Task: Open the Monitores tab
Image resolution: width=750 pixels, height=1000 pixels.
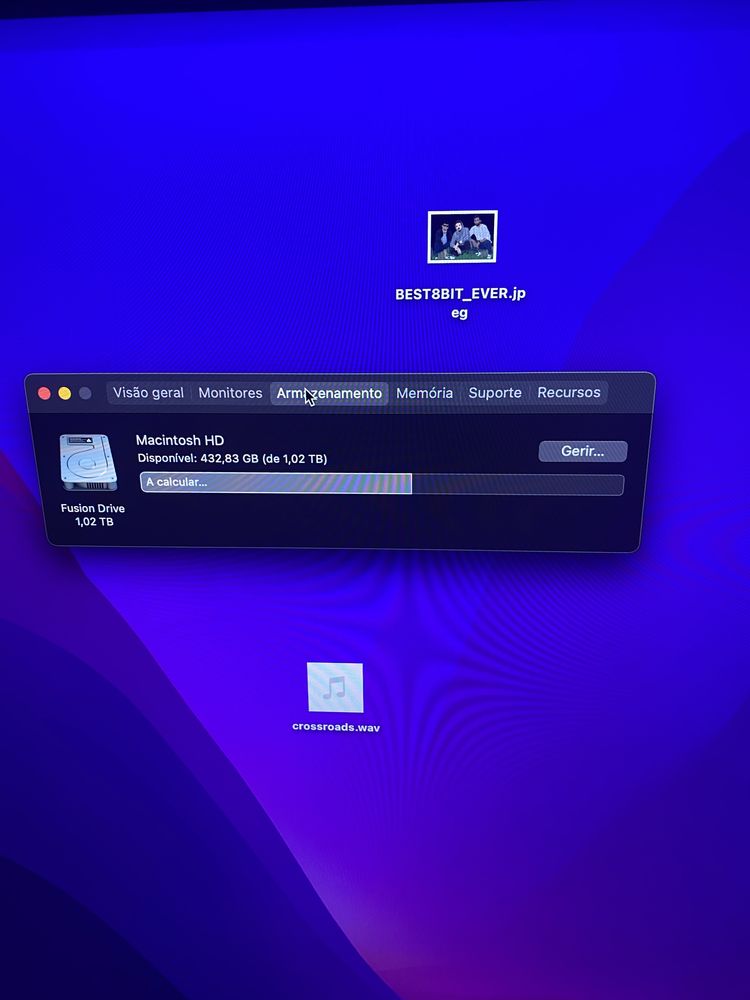Action: tap(230, 393)
